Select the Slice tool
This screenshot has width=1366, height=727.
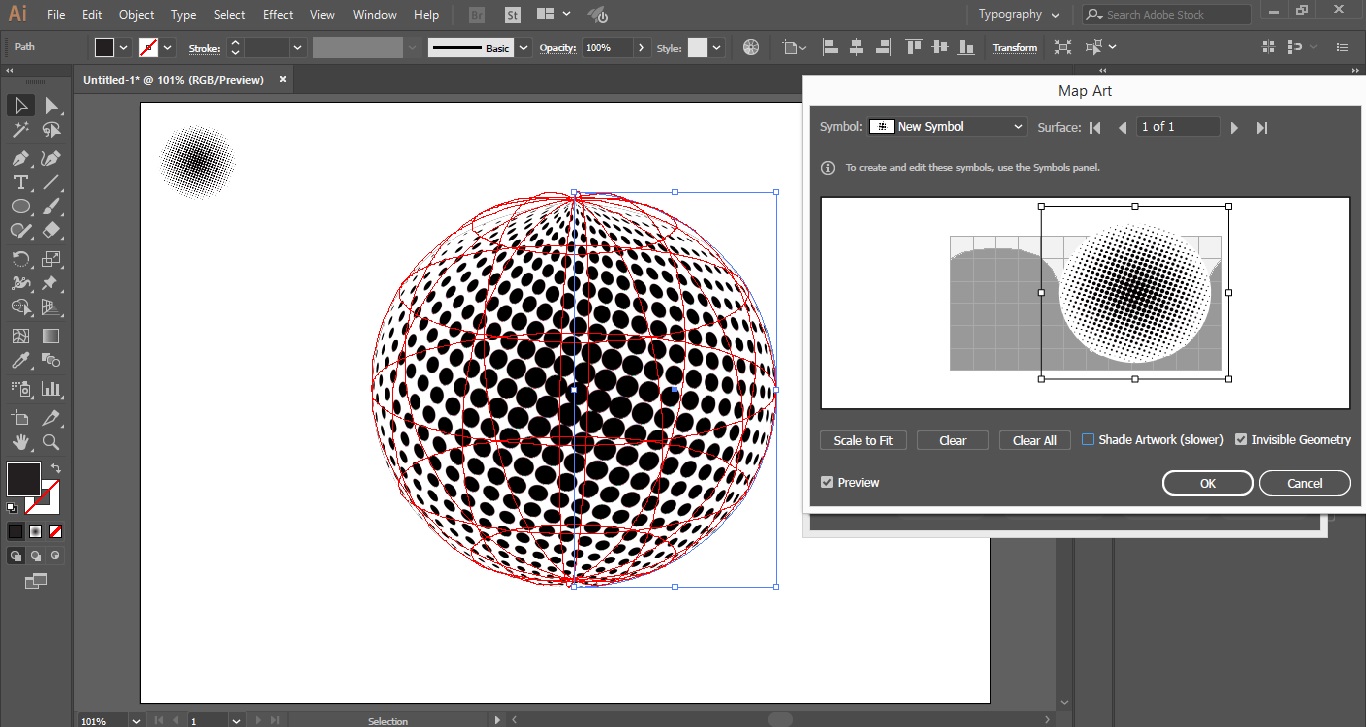click(x=51, y=417)
